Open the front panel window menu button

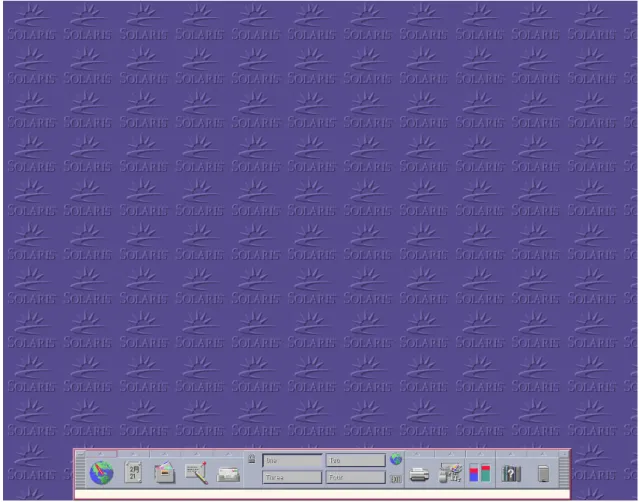point(80,454)
